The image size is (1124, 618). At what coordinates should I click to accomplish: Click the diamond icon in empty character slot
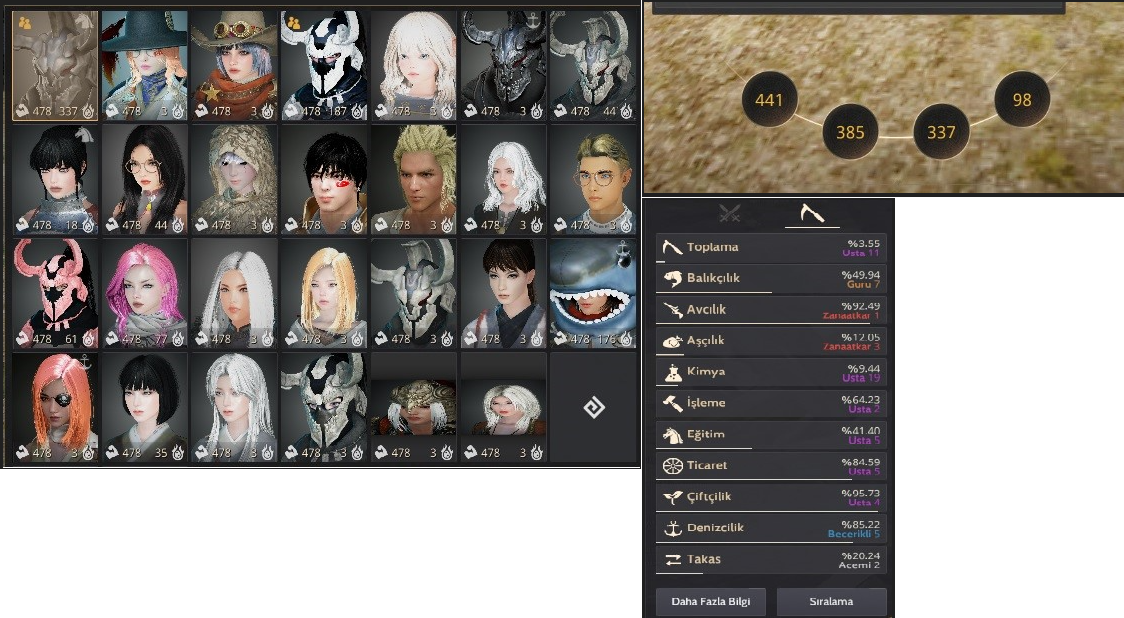(594, 408)
